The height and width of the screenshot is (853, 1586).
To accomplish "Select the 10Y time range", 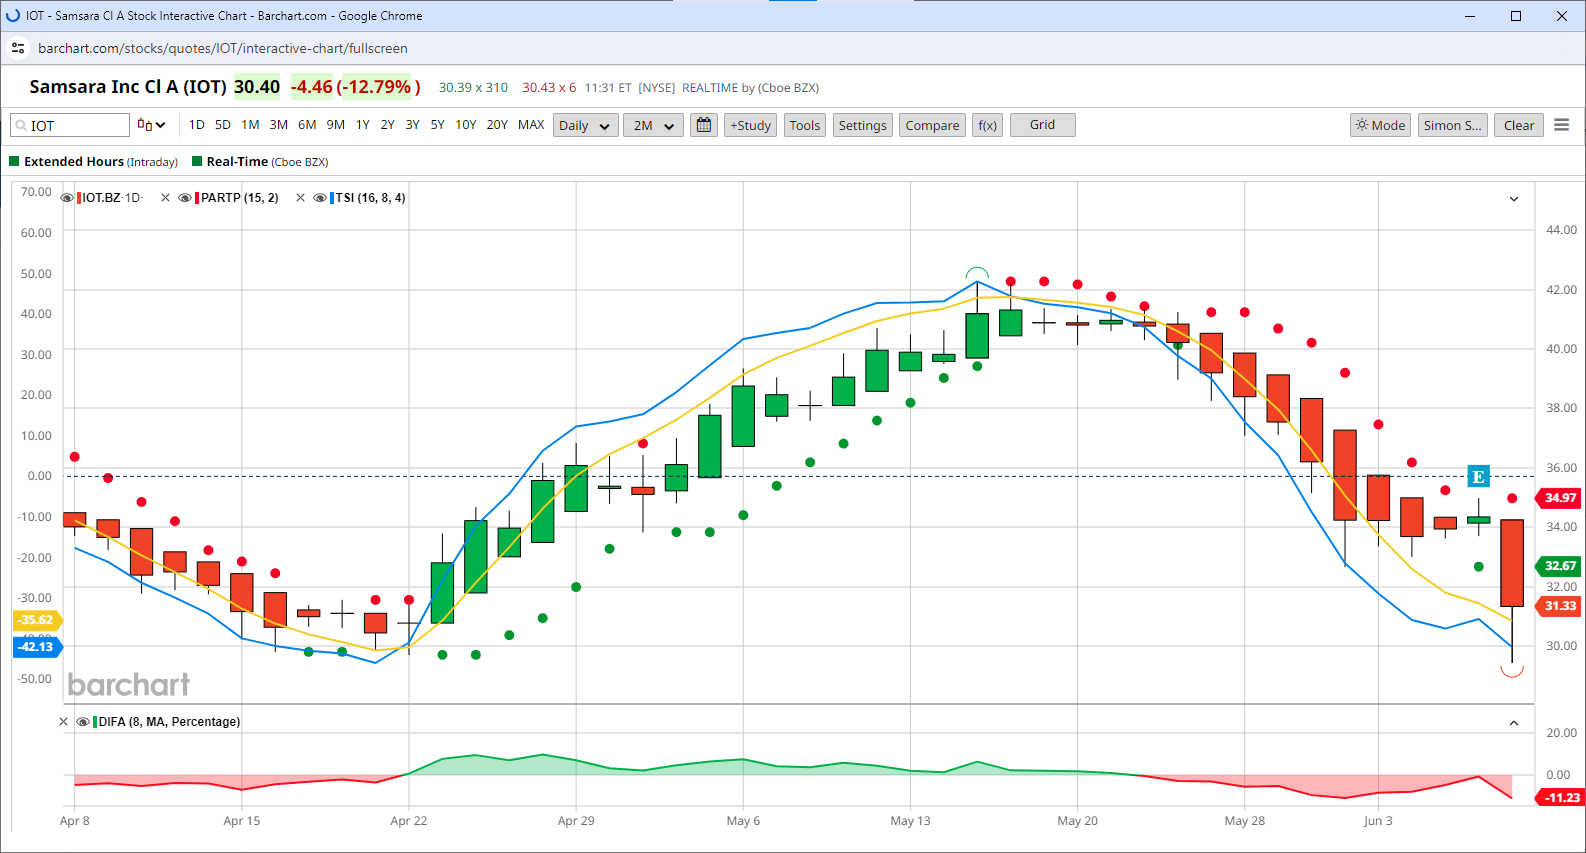I will (466, 125).
